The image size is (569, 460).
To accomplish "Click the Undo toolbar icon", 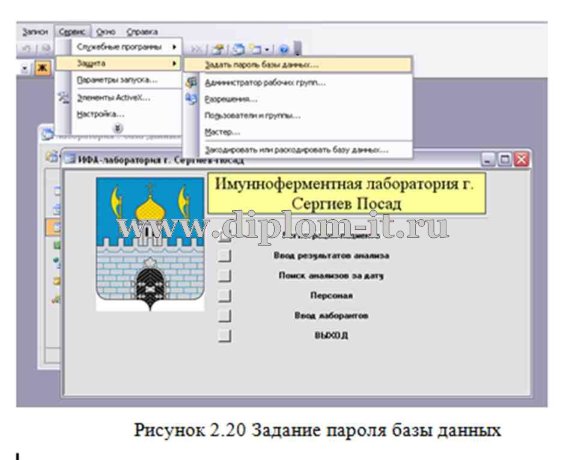I will pos(27,48).
